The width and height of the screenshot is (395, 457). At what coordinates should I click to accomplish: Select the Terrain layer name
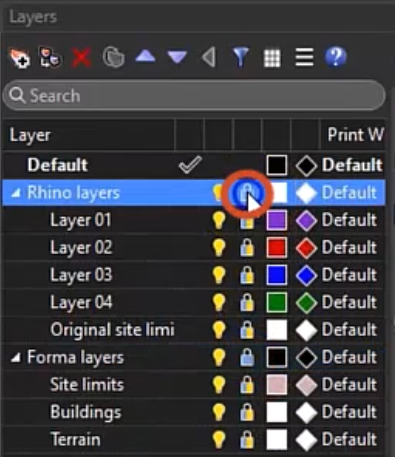coord(75,439)
